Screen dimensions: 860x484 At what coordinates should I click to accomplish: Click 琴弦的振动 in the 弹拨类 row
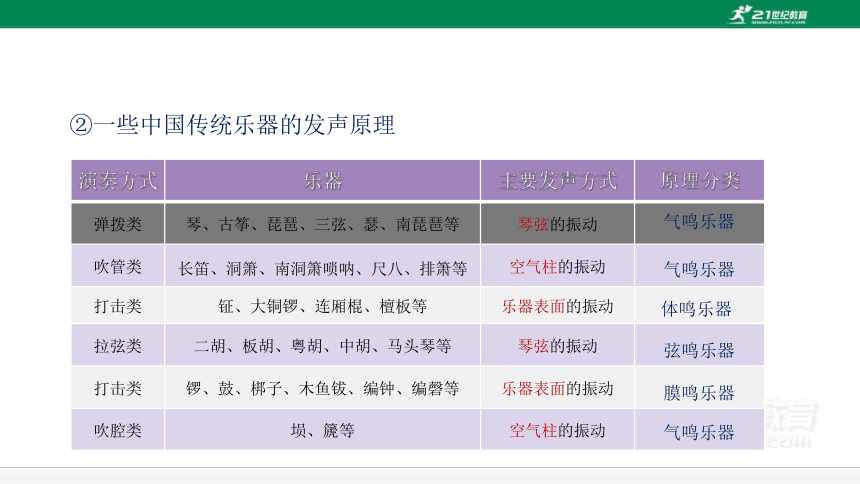coord(558,224)
